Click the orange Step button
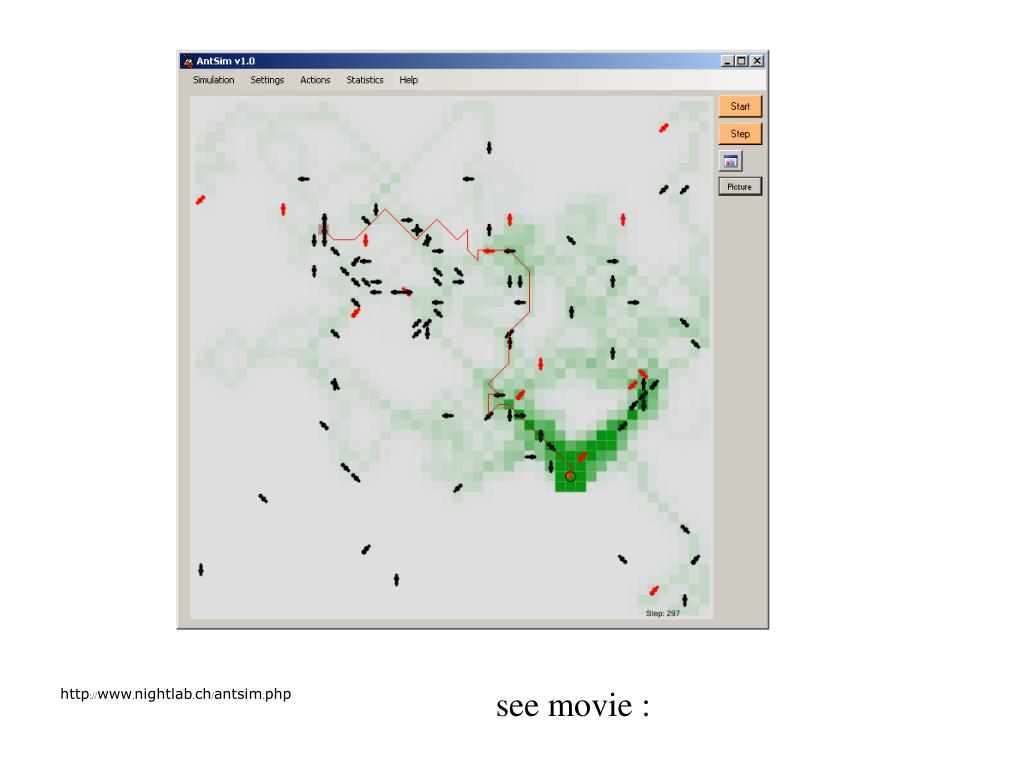This screenshot has height=768, width=1024. [740, 134]
